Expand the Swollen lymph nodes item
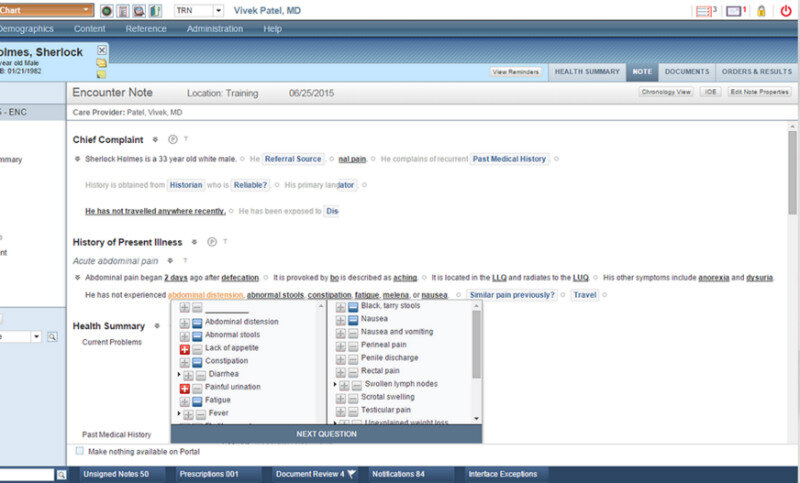This screenshot has height=483, width=800. (x=335, y=384)
